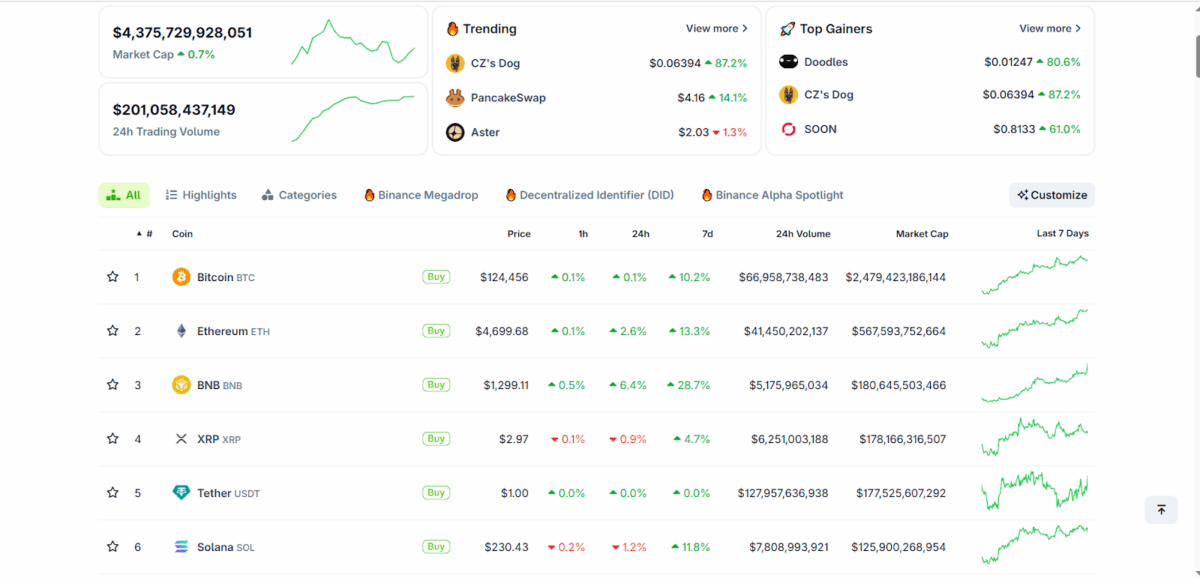Click the Doodles icon in Top Gainers
This screenshot has height=578, width=1200.
pos(788,62)
